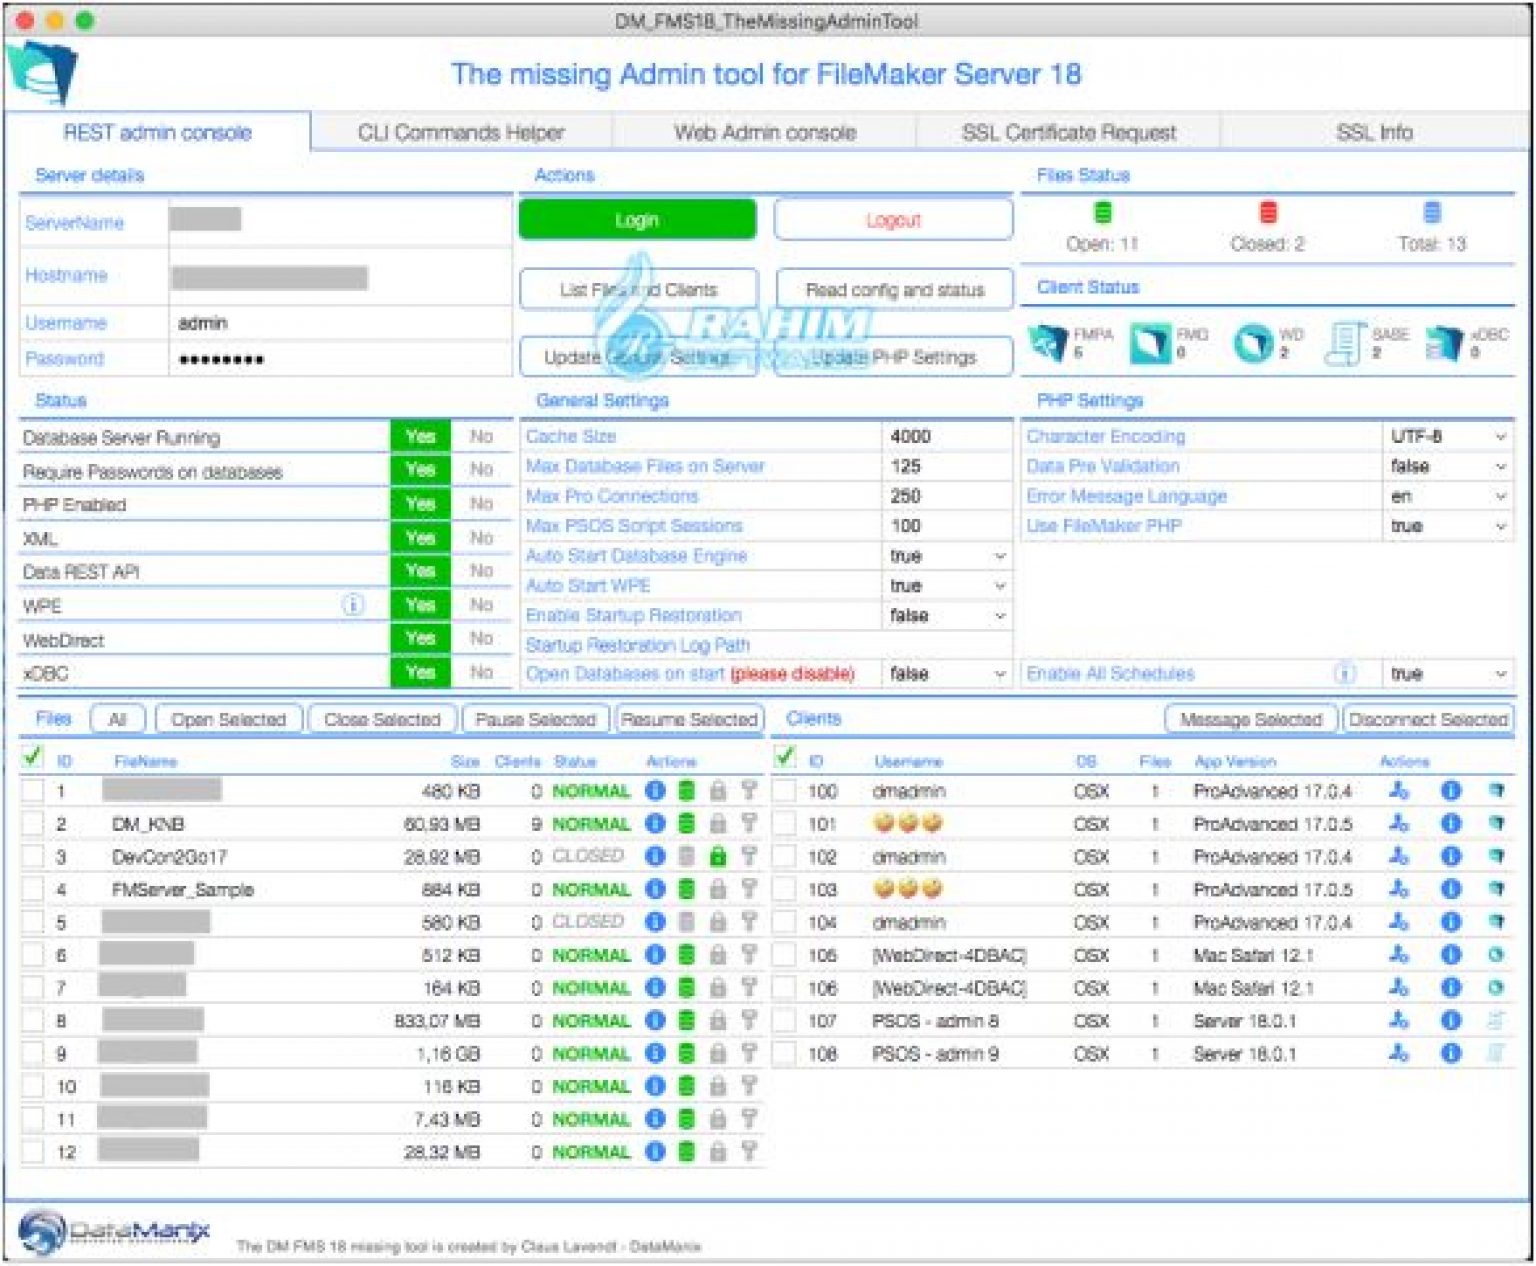Open the SSL Certificate Request tab
Viewport: 1536px width, 1266px height.
pyautogui.click(x=1068, y=133)
